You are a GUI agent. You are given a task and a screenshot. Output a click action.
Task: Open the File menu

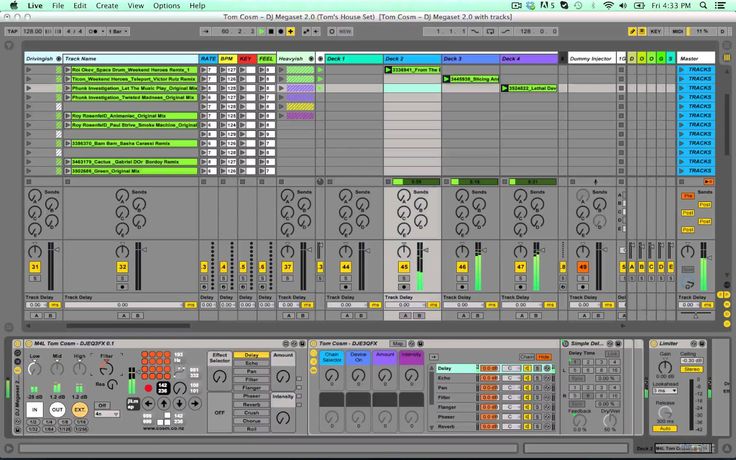coord(58,6)
